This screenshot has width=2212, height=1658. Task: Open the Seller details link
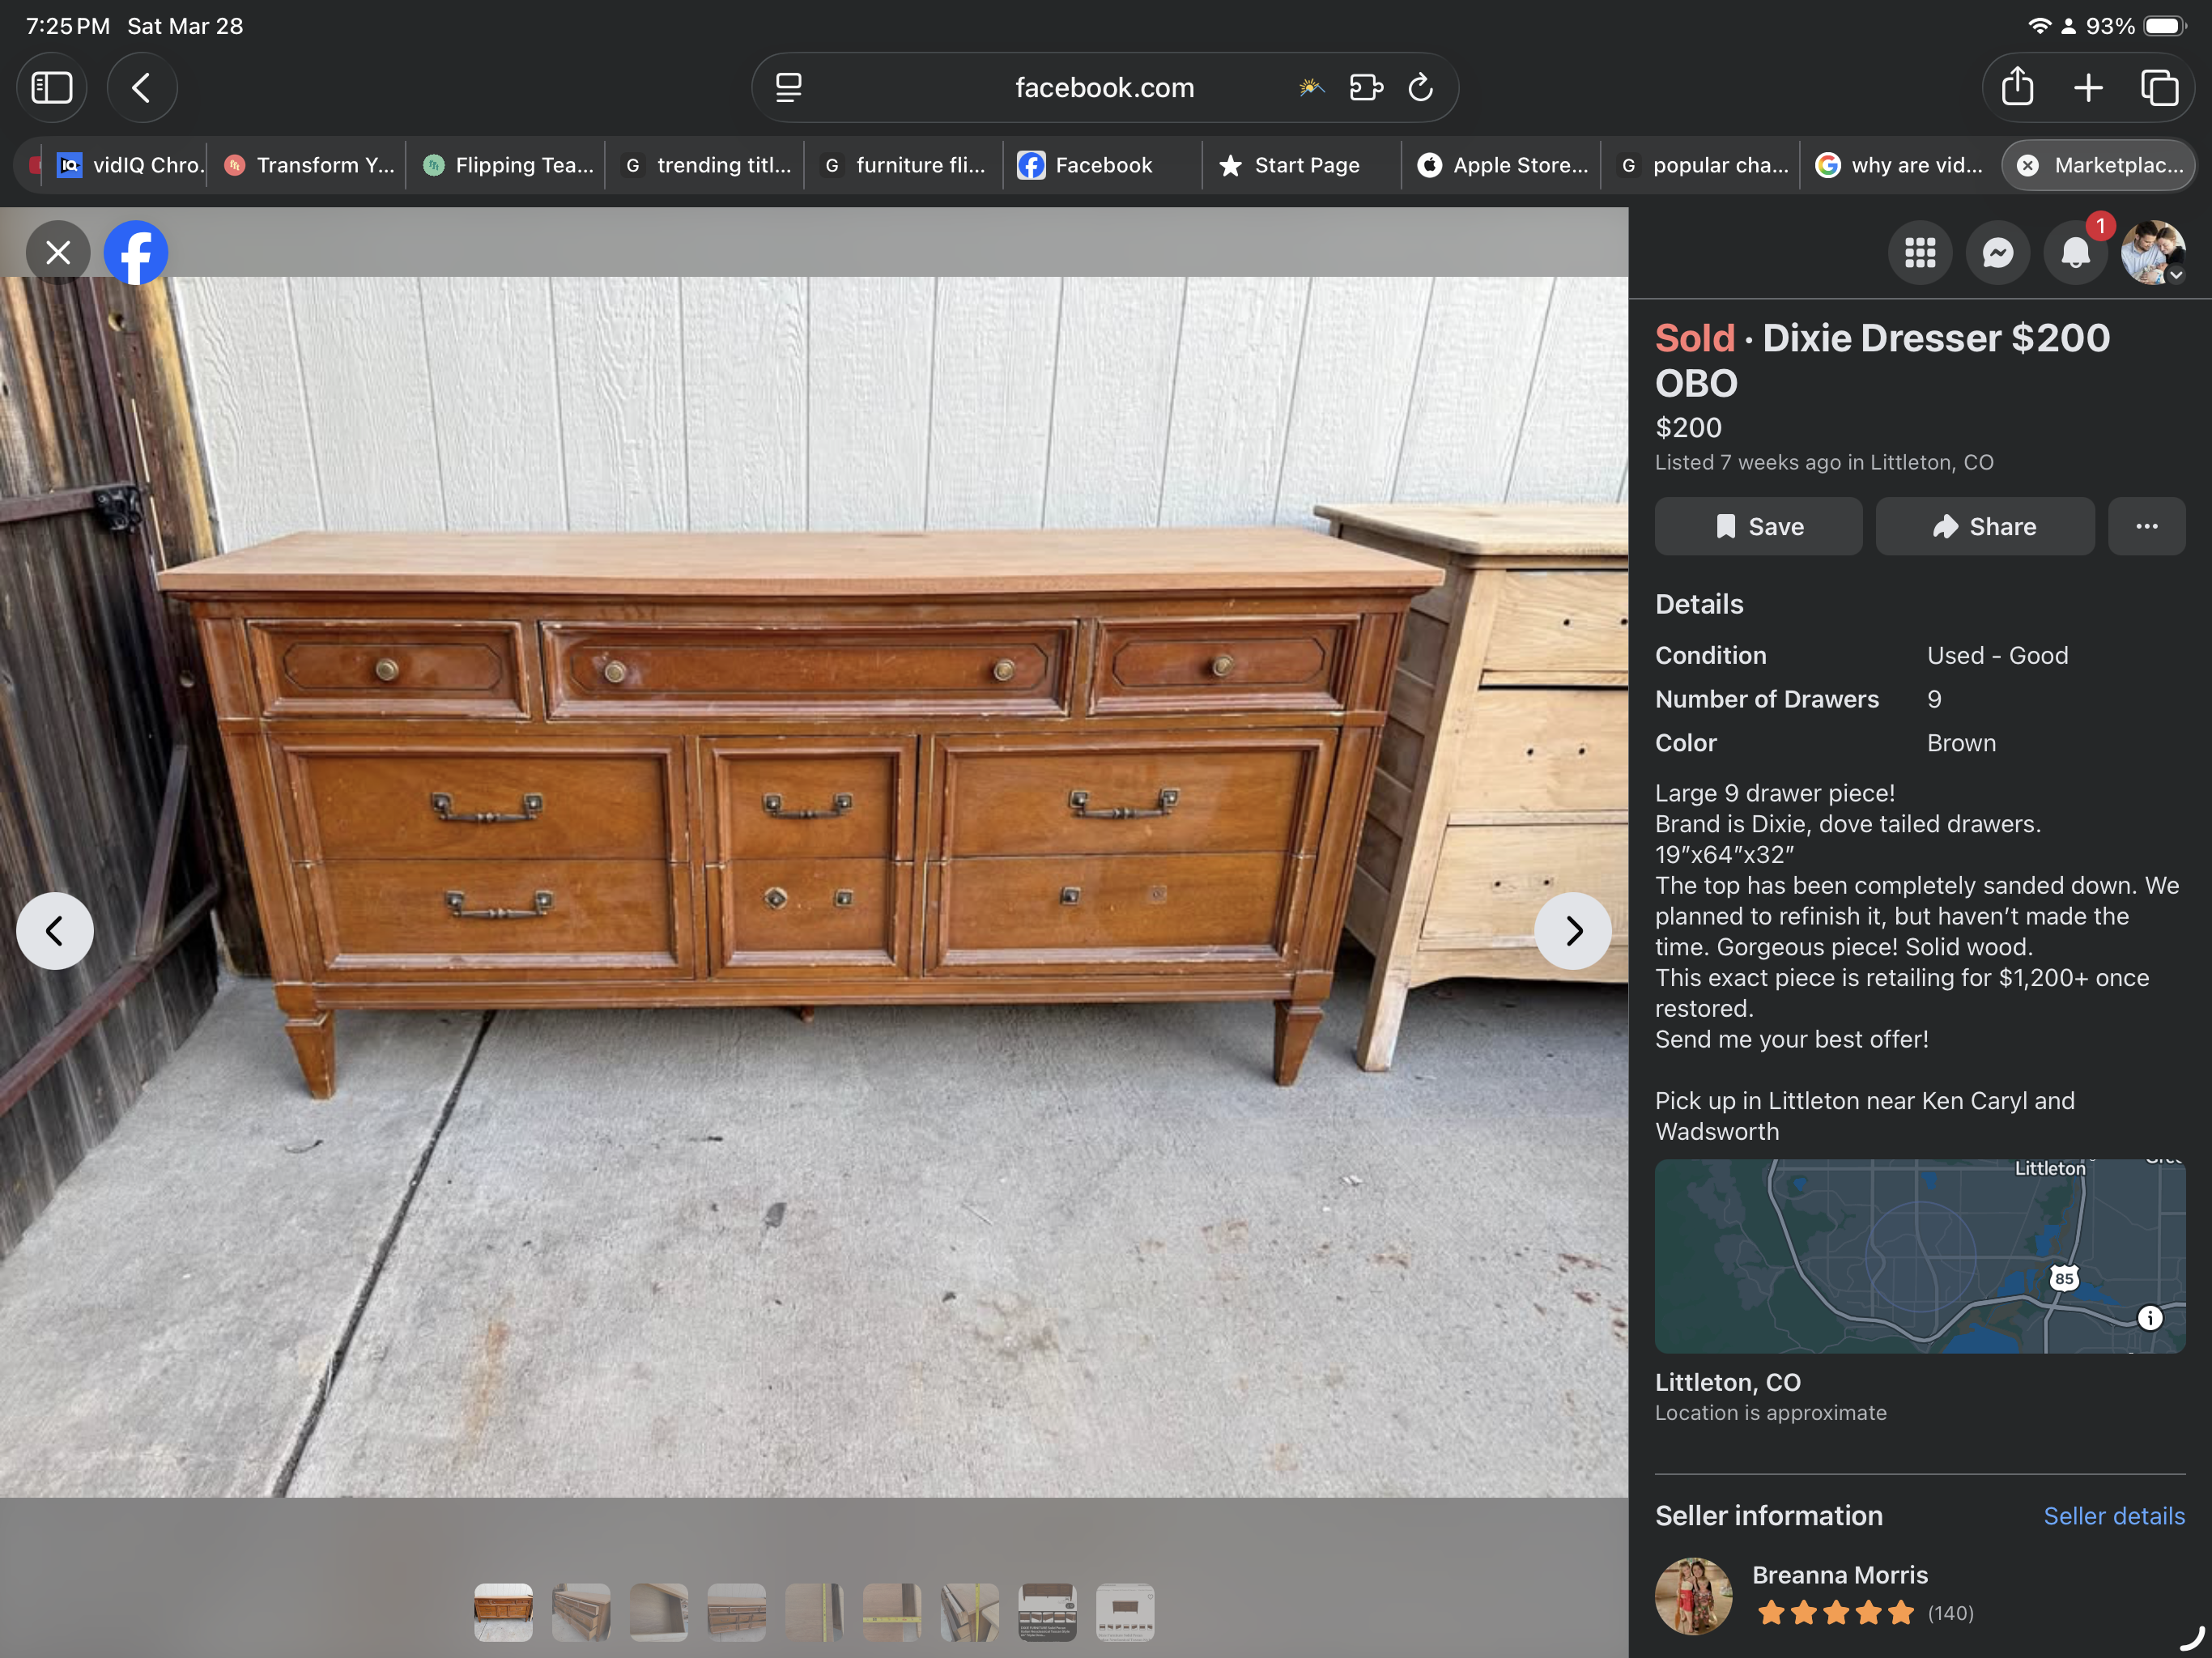point(2113,1516)
